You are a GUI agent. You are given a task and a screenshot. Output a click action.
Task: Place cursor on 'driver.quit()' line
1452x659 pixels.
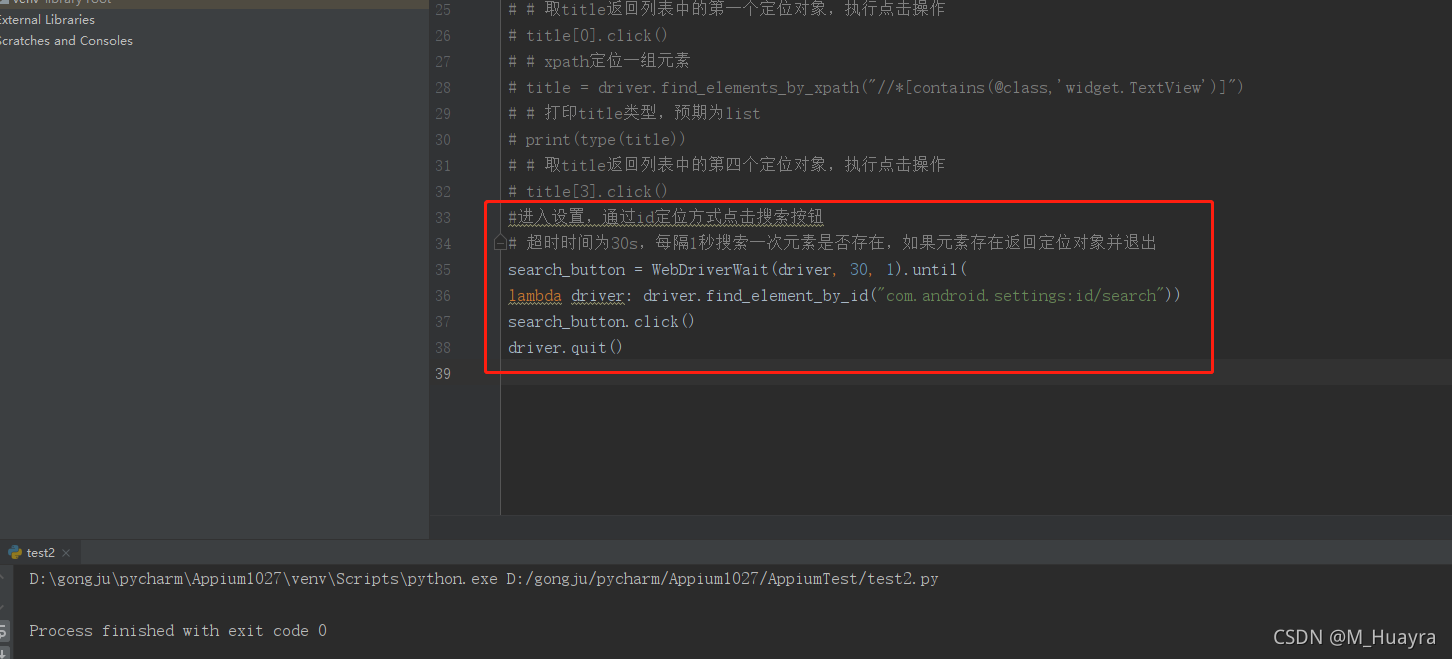pos(565,348)
